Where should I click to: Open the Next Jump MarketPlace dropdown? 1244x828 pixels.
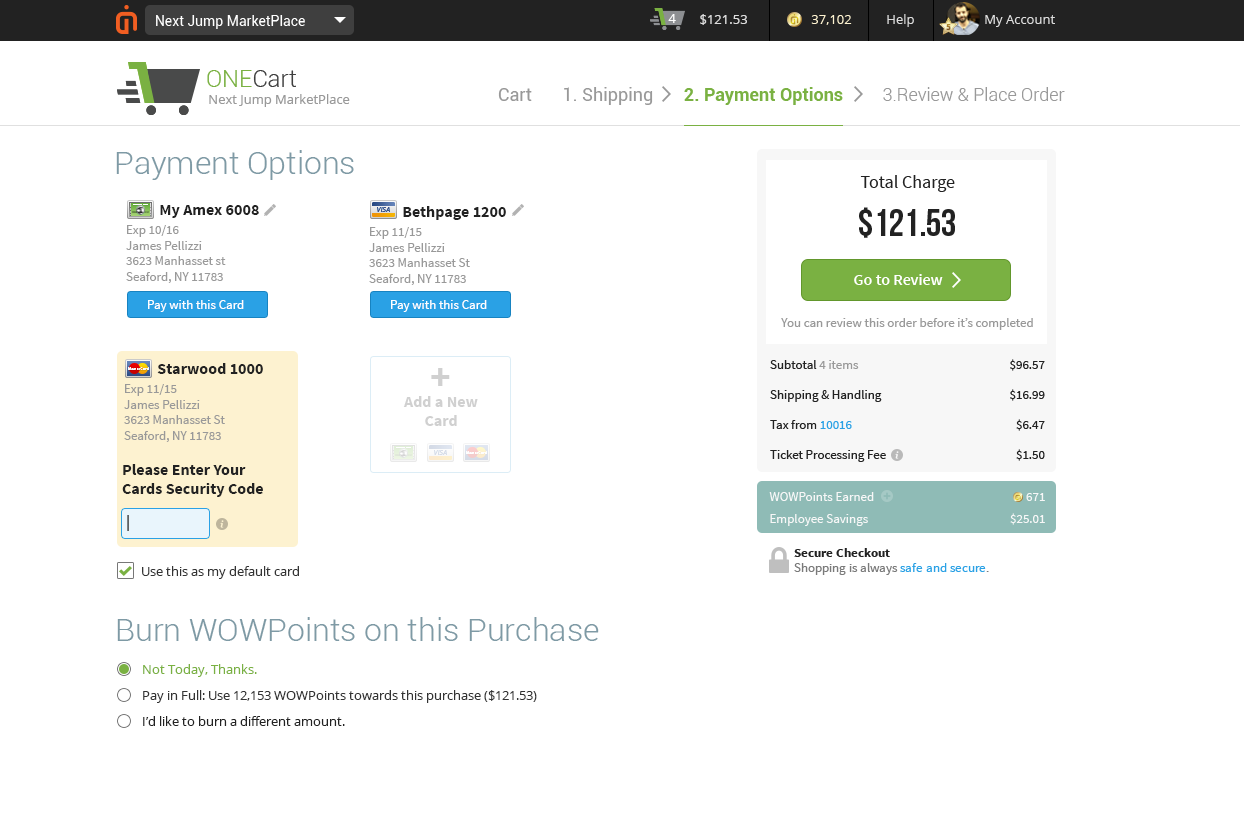pos(249,20)
